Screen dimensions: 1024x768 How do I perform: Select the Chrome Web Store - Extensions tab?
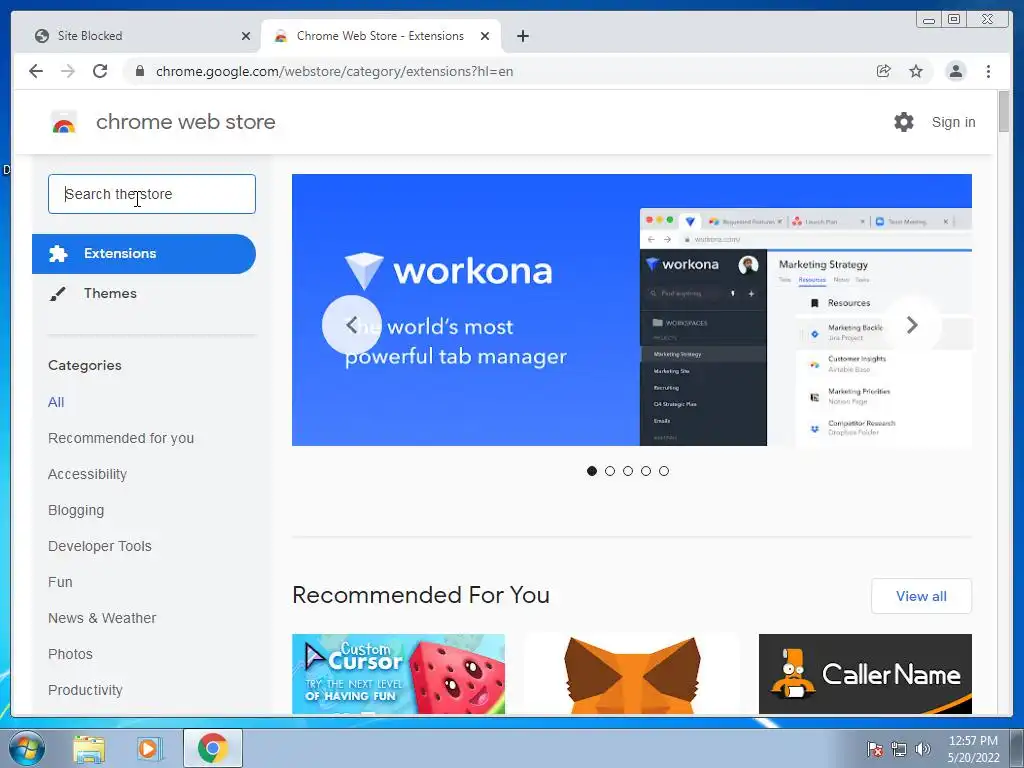pyautogui.click(x=380, y=36)
